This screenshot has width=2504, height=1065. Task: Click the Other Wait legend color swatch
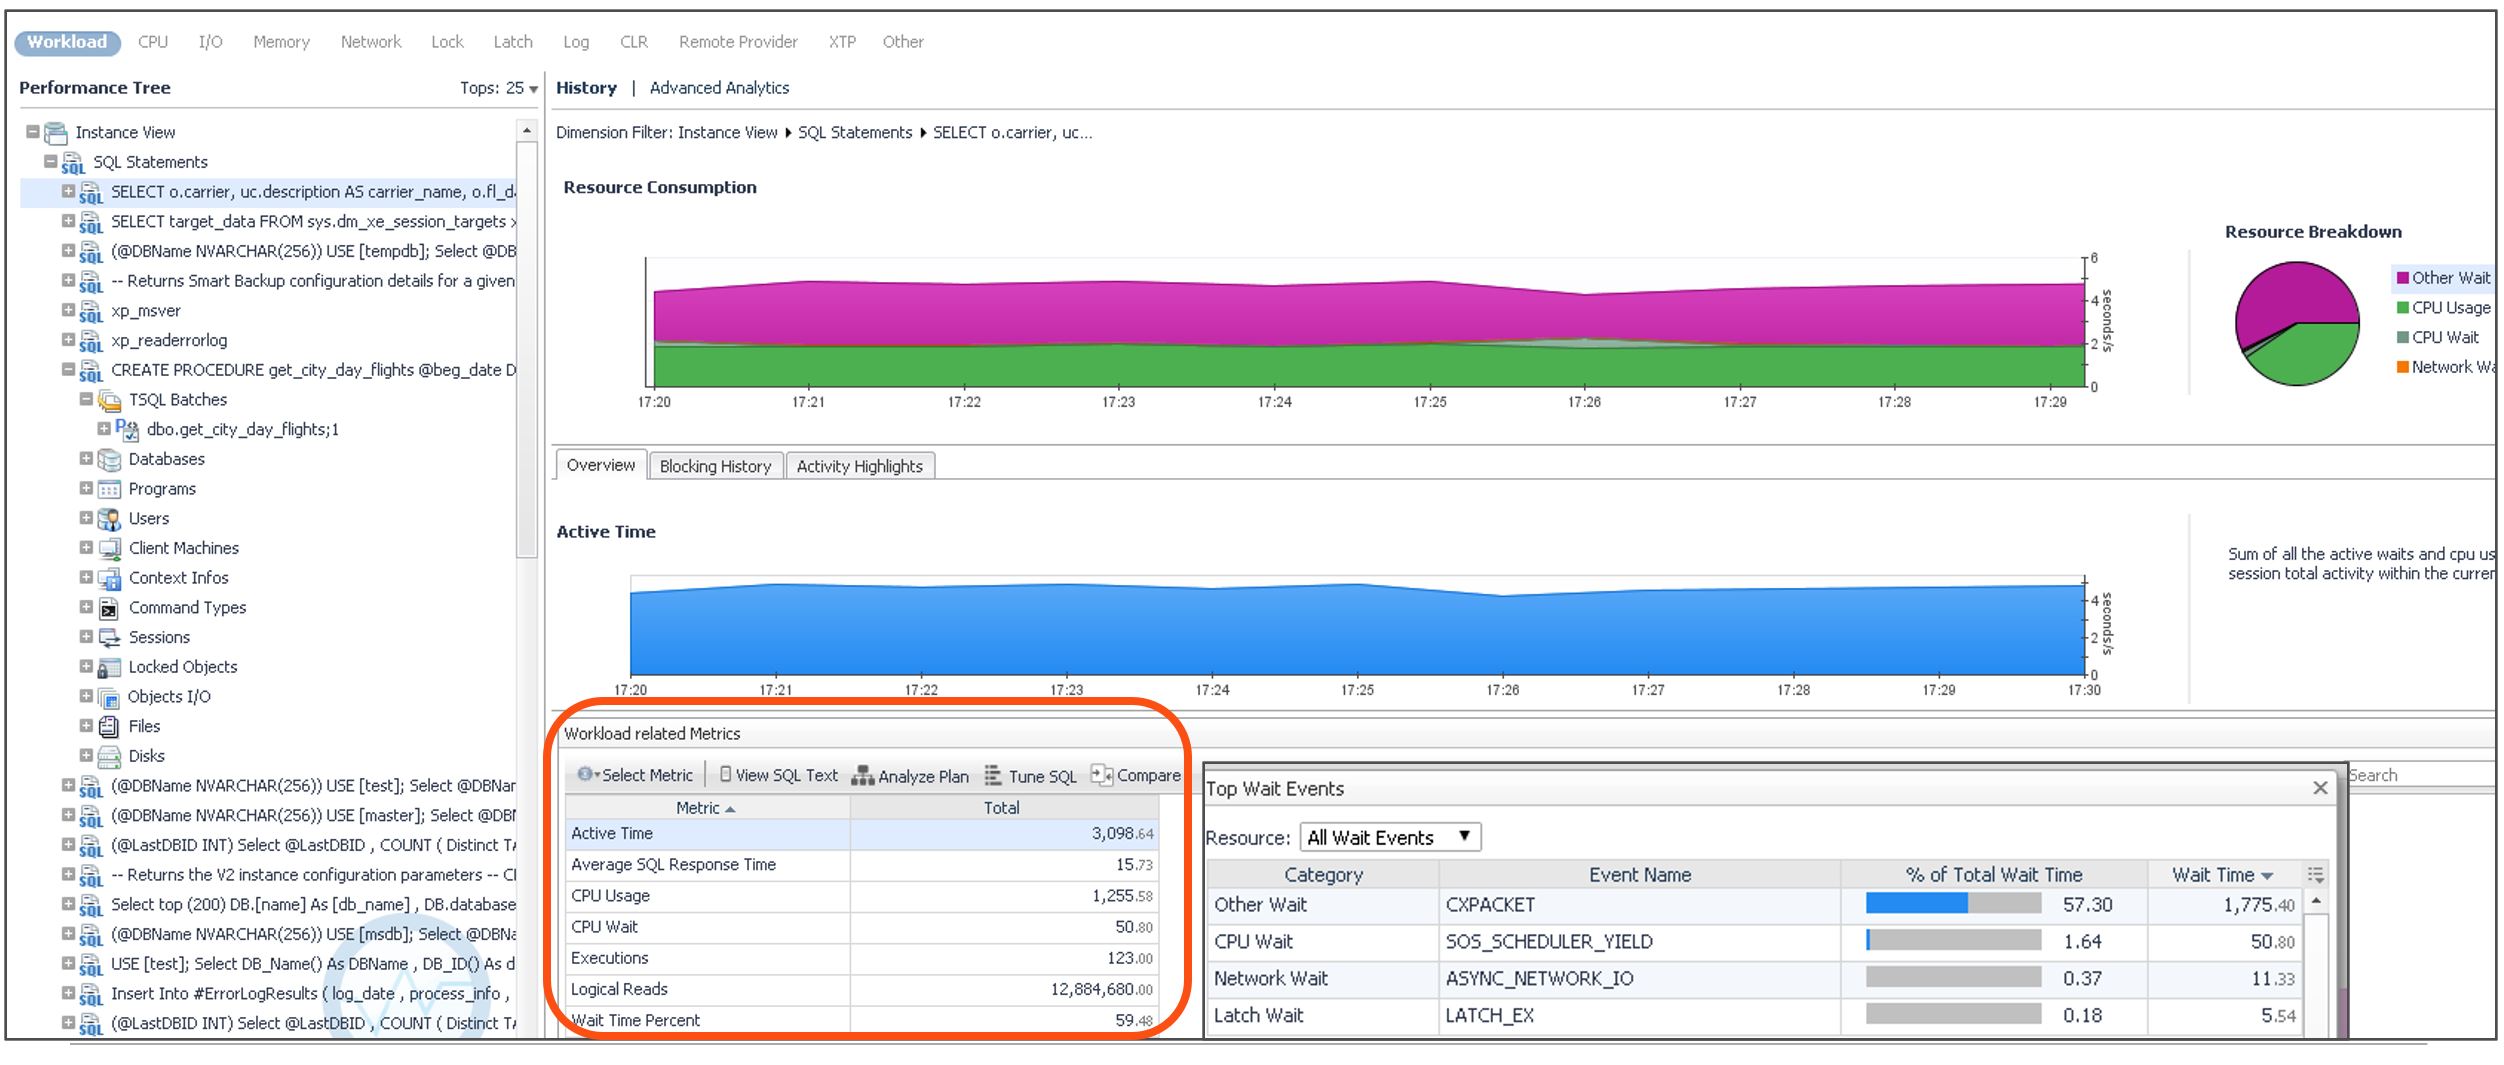2402,278
